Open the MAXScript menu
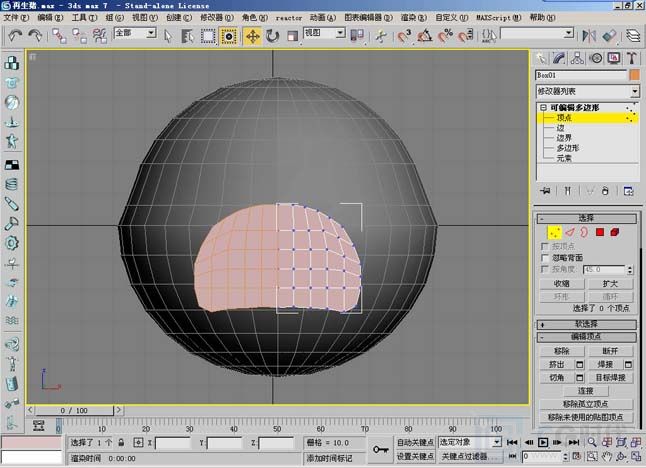The image size is (646, 468). click(x=499, y=18)
